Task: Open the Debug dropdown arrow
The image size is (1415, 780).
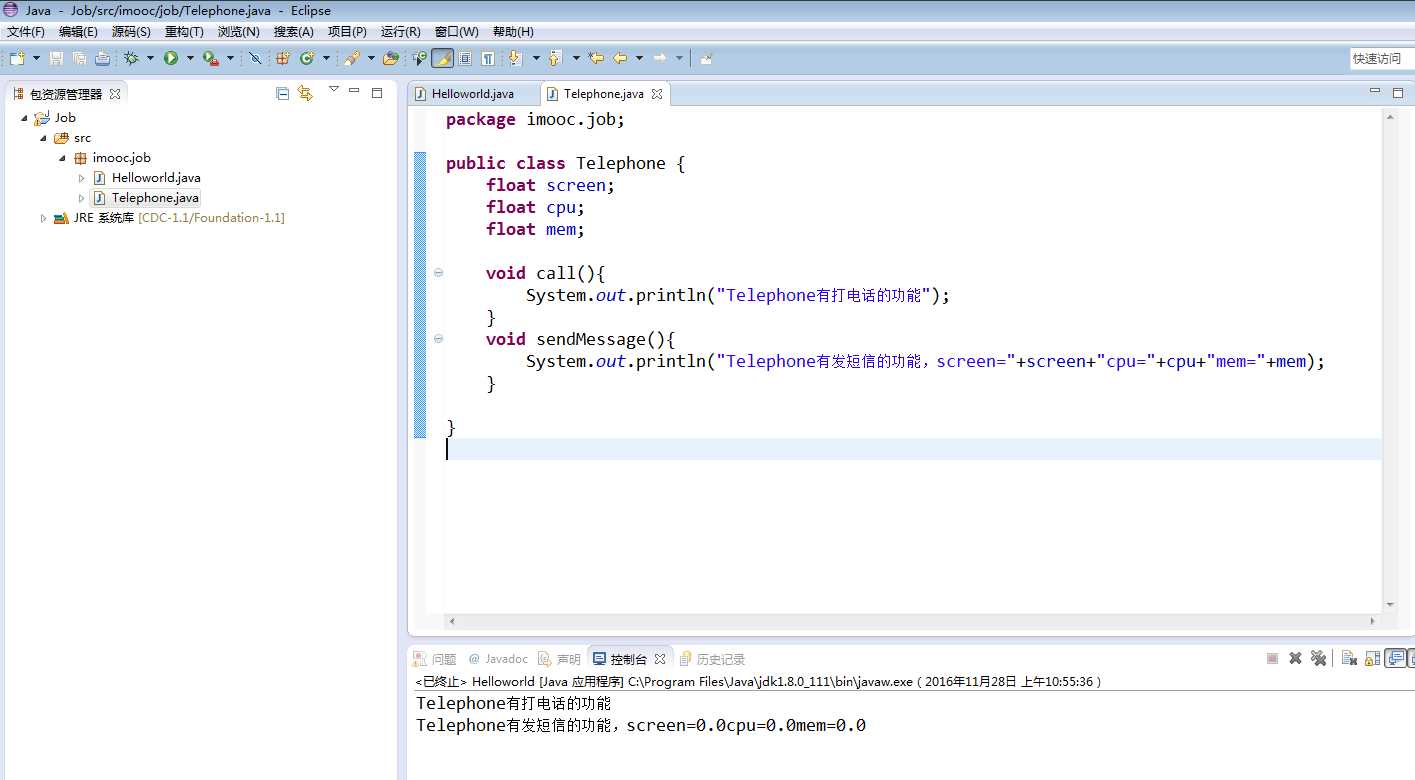Action: [150, 58]
